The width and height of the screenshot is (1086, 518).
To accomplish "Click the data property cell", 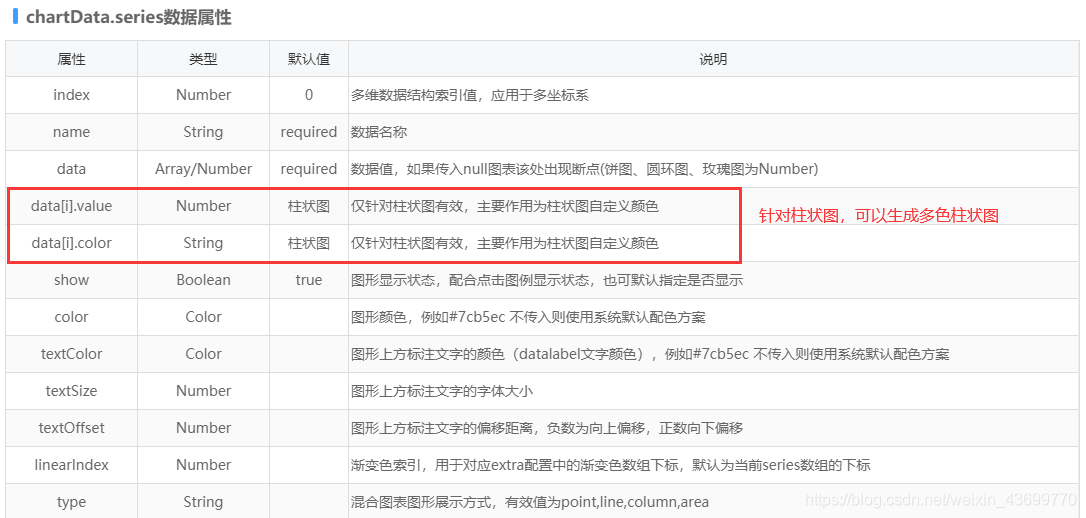I will click(x=71, y=169).
